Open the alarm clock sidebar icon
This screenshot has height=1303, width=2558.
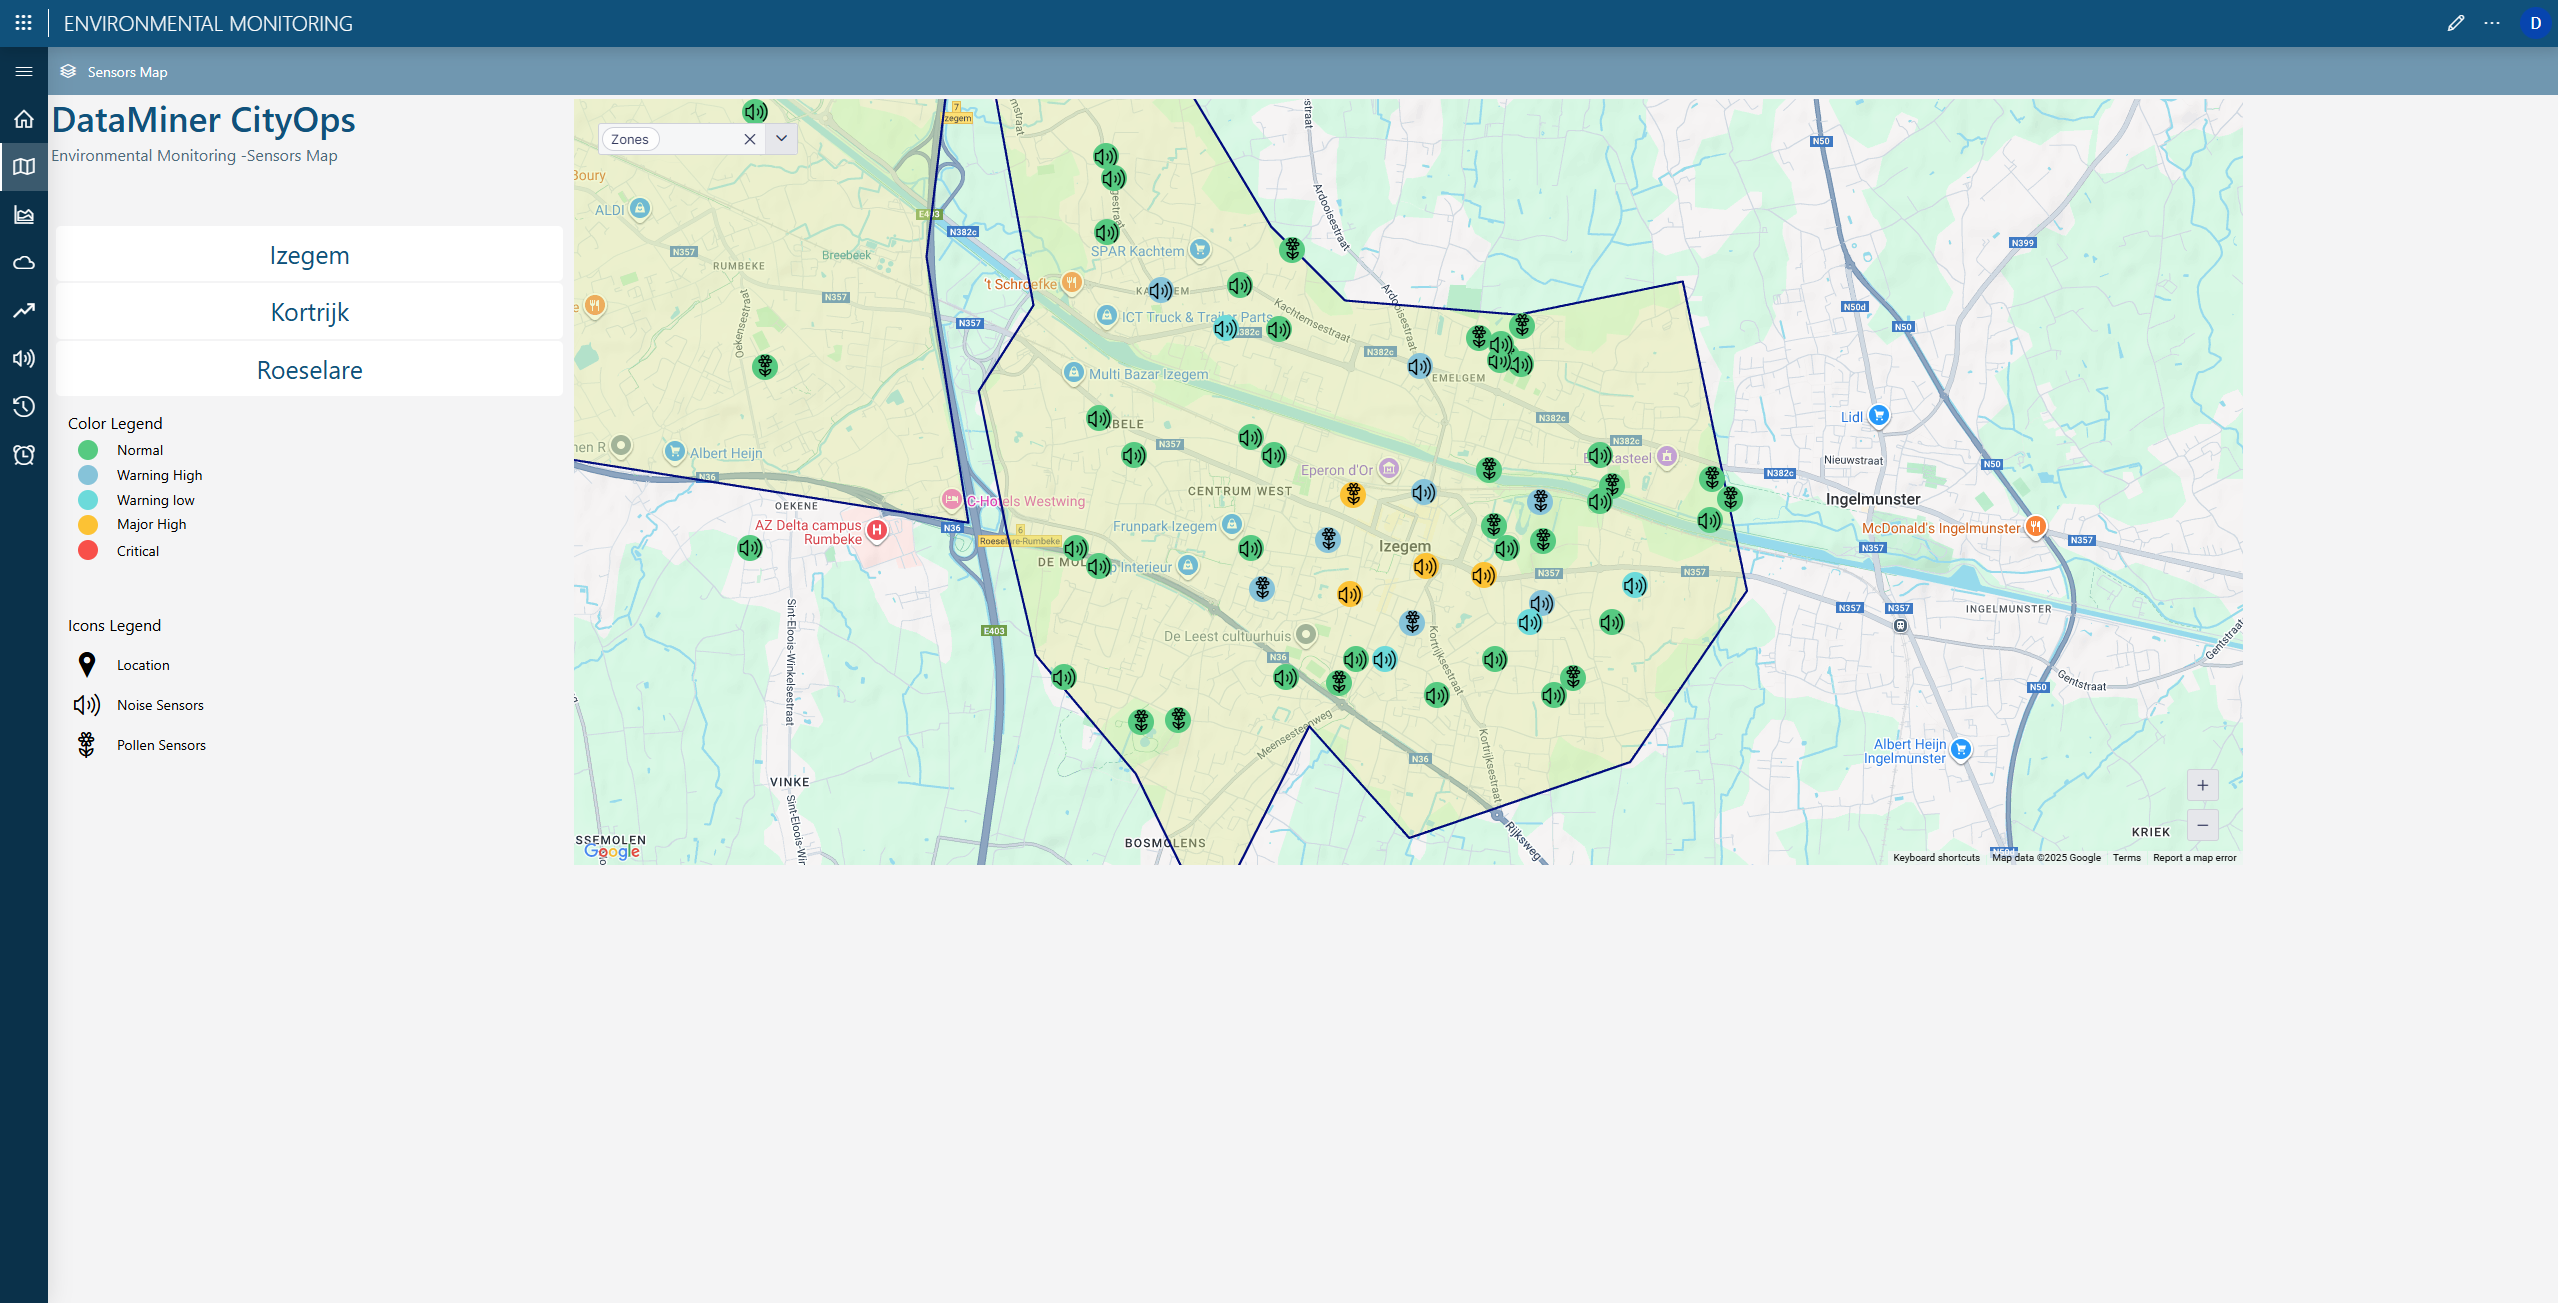pyautogui.click(x=24, y=455)
